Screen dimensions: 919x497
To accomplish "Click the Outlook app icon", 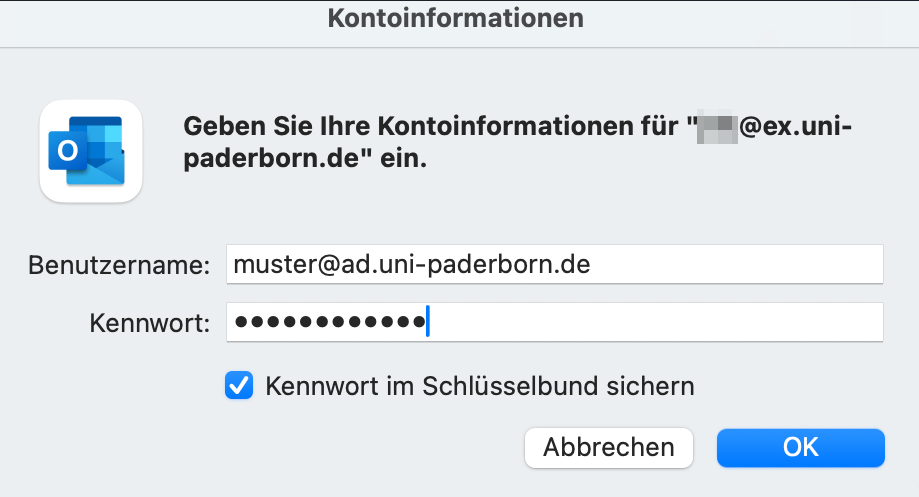I will coord(90,150).
